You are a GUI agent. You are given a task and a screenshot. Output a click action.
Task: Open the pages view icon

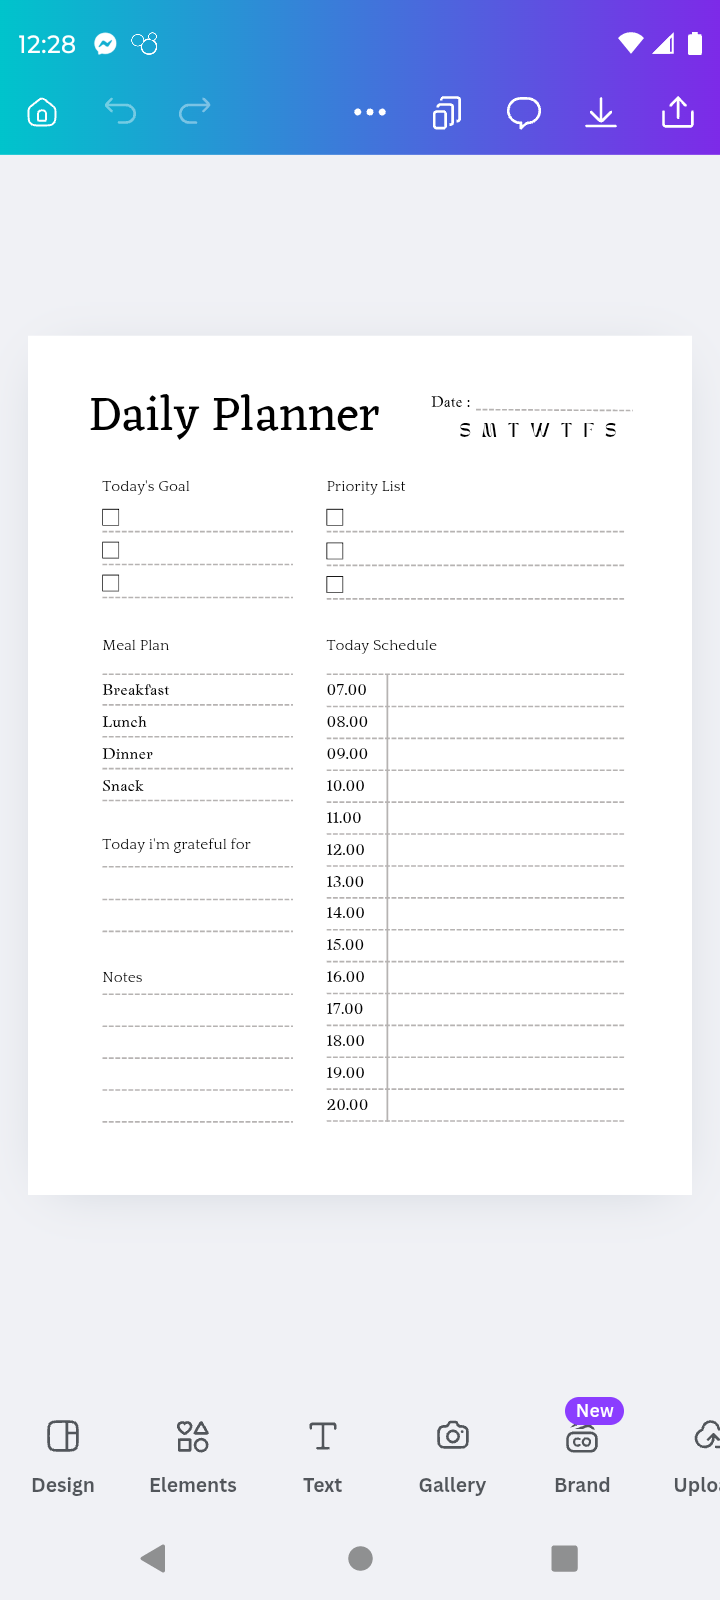[447, 112]
